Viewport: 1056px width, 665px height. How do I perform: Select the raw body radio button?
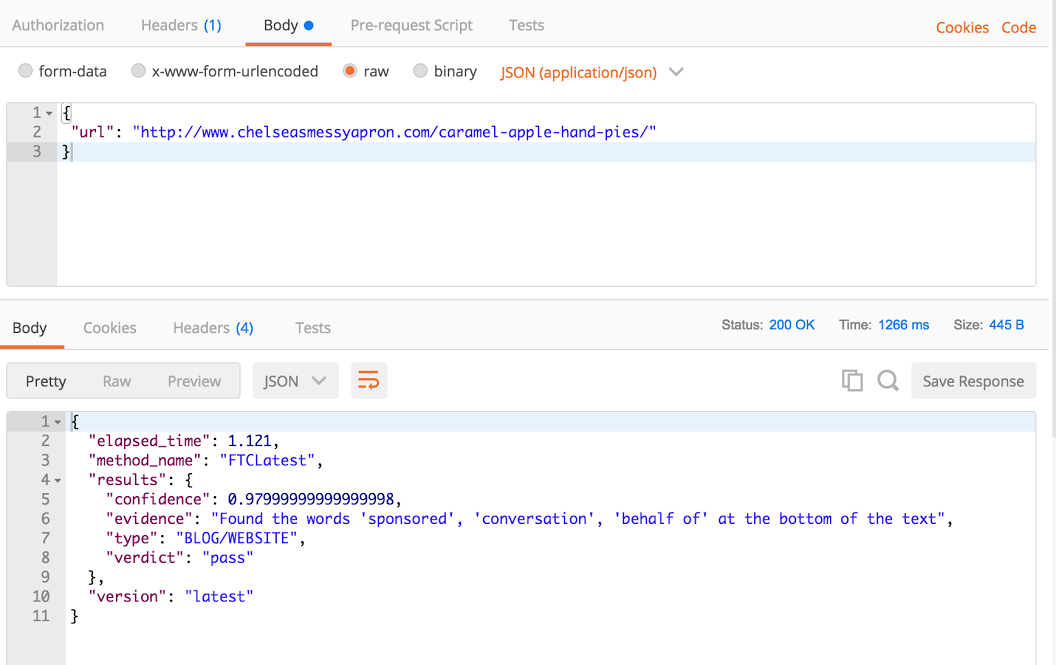coord(350,71)
